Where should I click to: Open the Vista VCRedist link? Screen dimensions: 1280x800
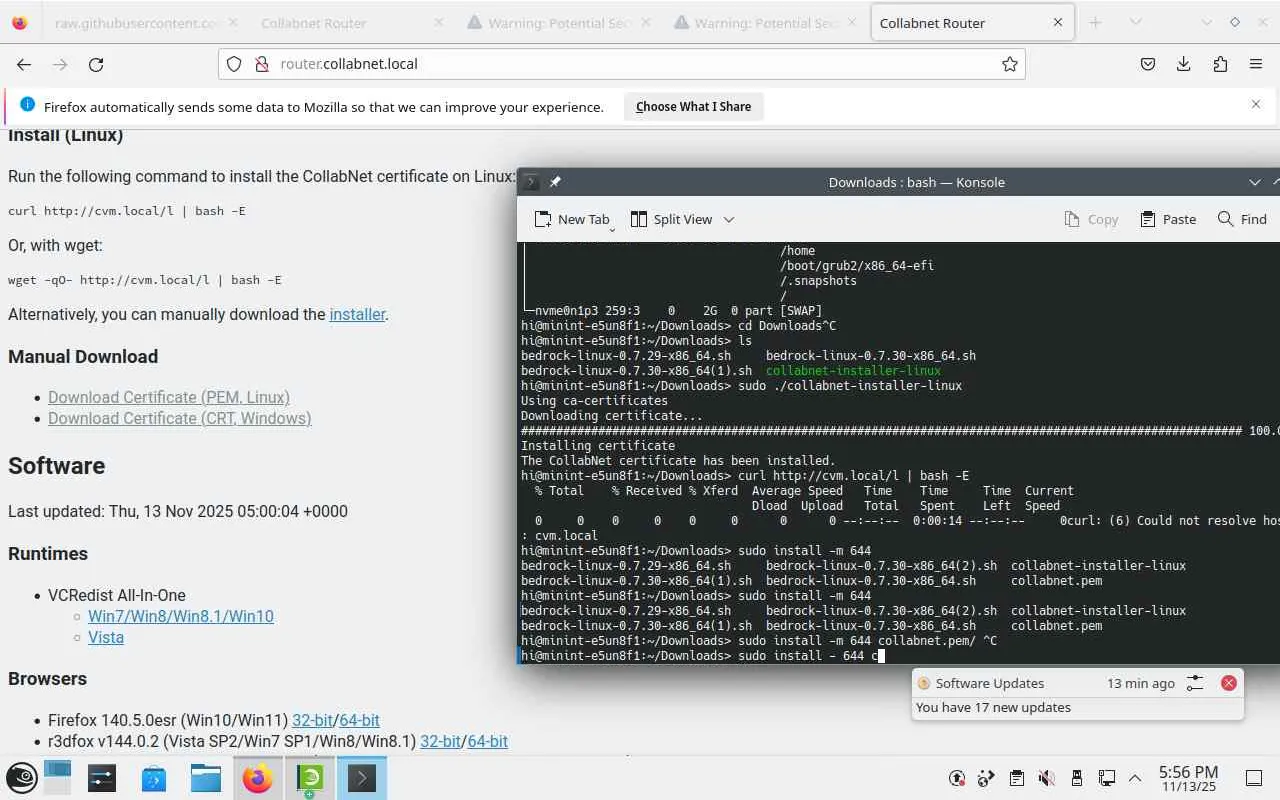click(106, 637)
